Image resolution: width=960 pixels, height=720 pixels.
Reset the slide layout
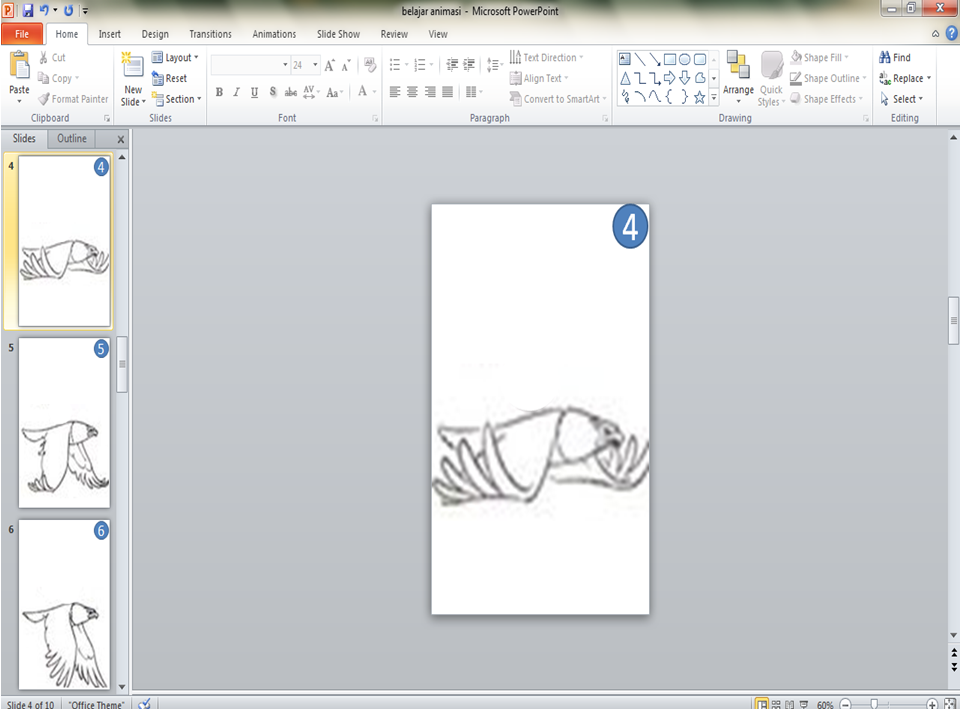pos(170,78)
